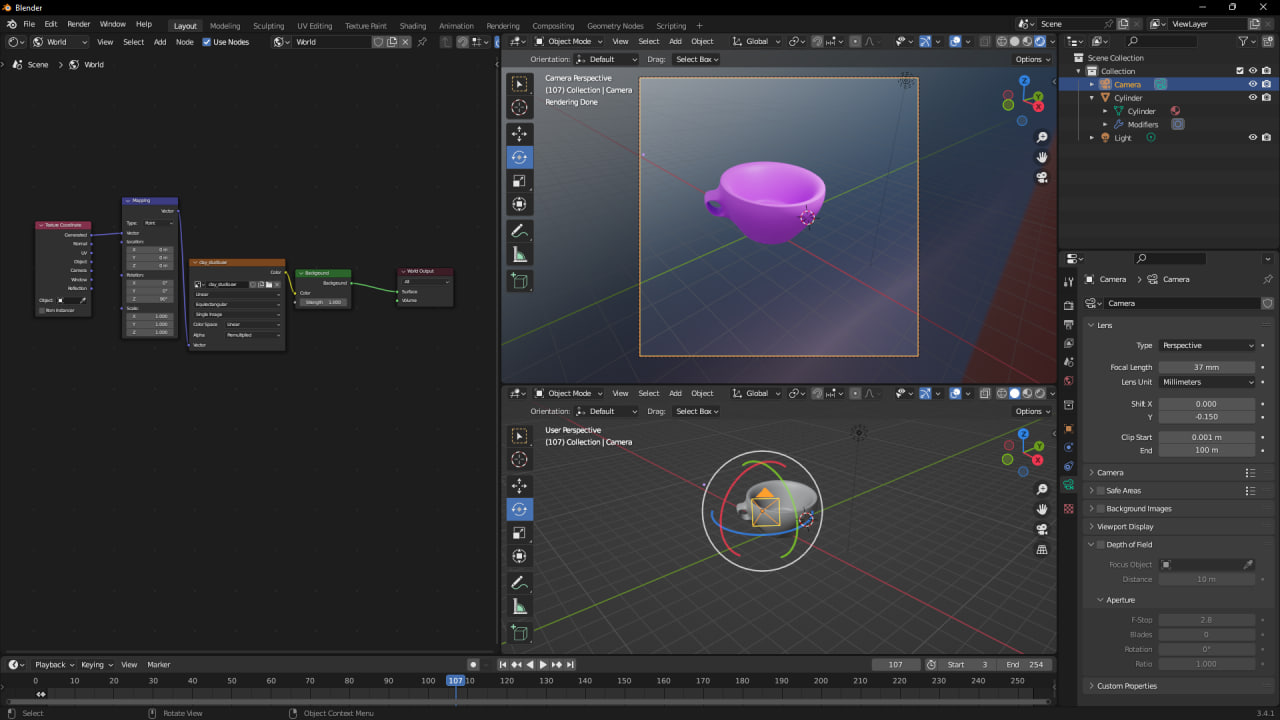Viewport: 1280px width, 720px height.
Task: Enable the Safe Areas checkbox
Action: click(x=1101, y=491)
